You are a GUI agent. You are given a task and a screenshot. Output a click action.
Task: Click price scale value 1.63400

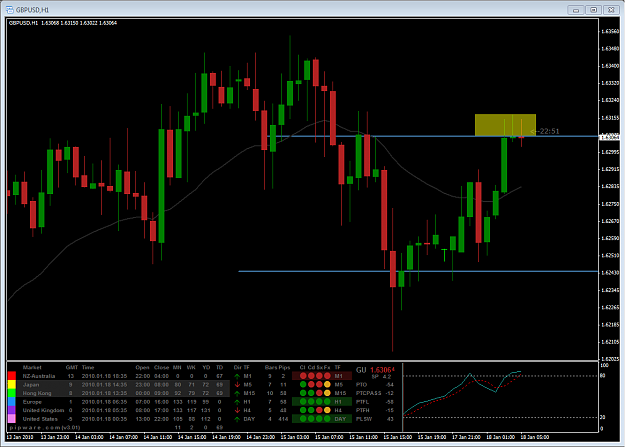tap(610, 66)
